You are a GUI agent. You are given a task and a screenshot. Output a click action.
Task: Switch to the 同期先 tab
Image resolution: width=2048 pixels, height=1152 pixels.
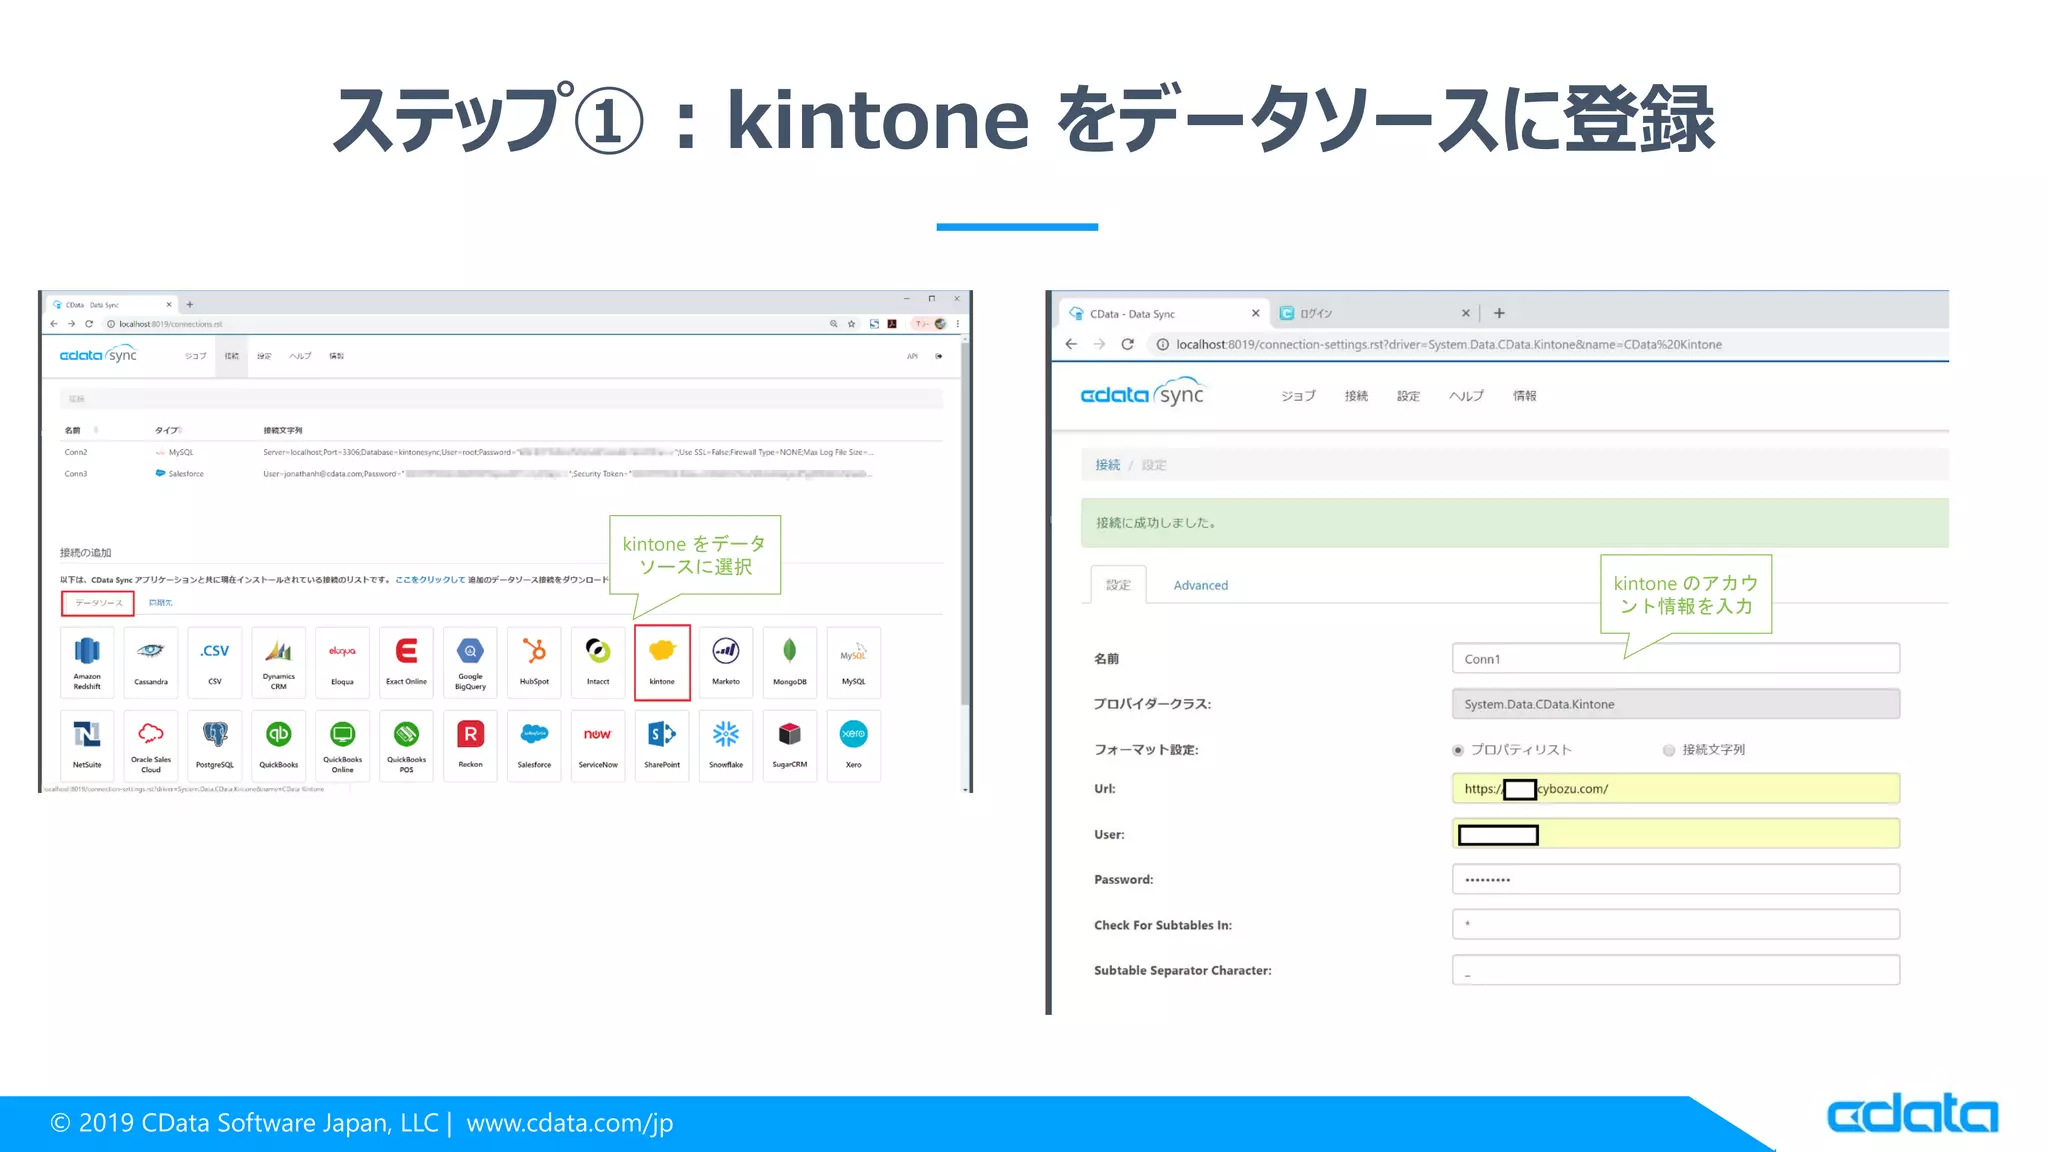click(x=160, y=603)
